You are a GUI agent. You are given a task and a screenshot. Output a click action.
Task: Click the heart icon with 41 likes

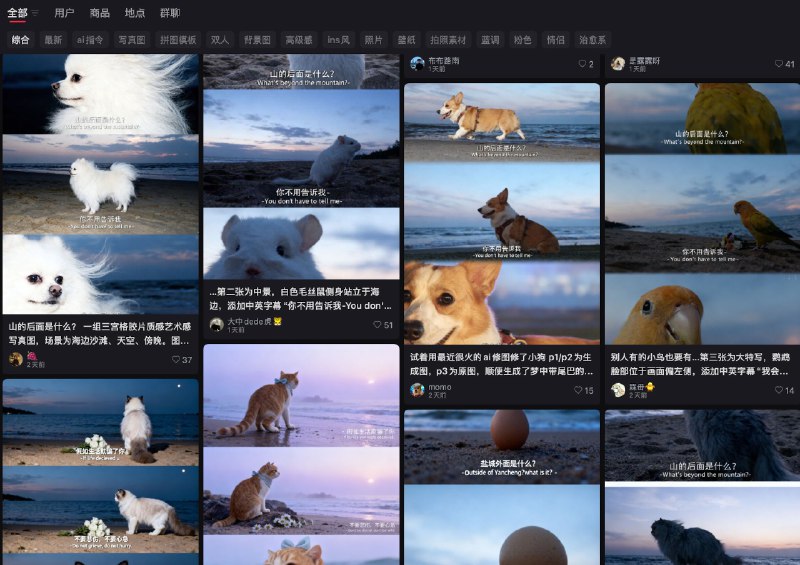(778, 64)
